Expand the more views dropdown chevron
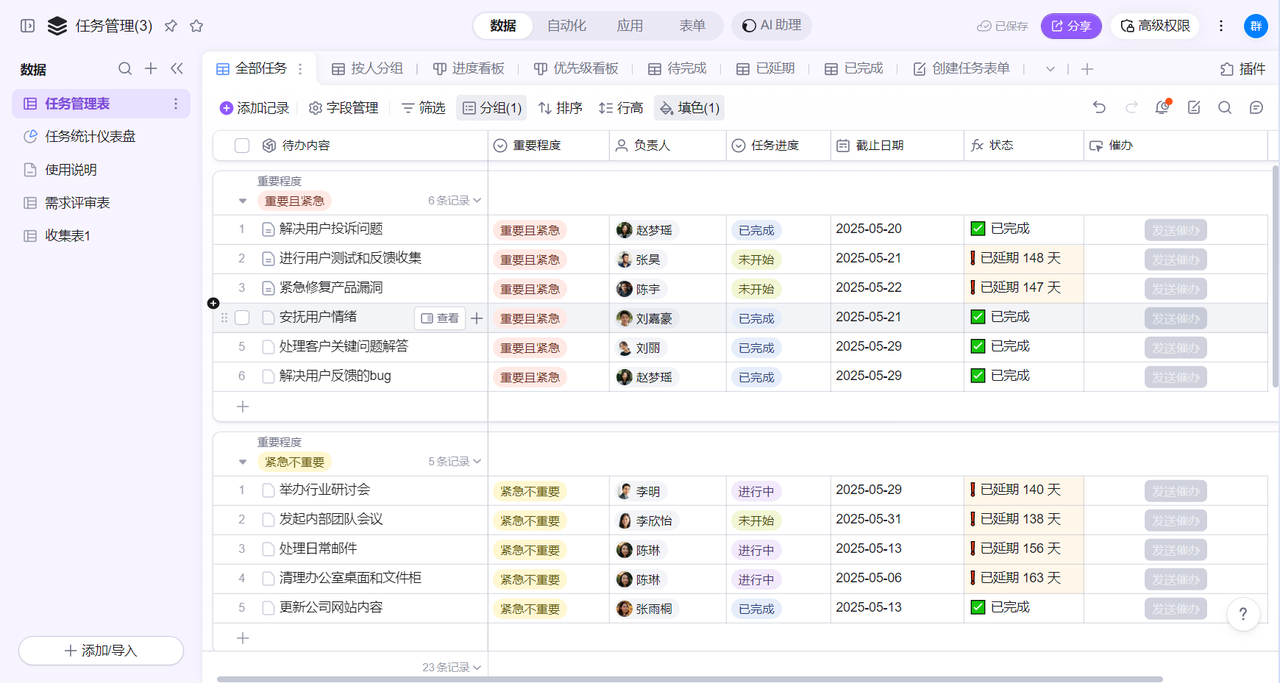 click(1050, 69)
